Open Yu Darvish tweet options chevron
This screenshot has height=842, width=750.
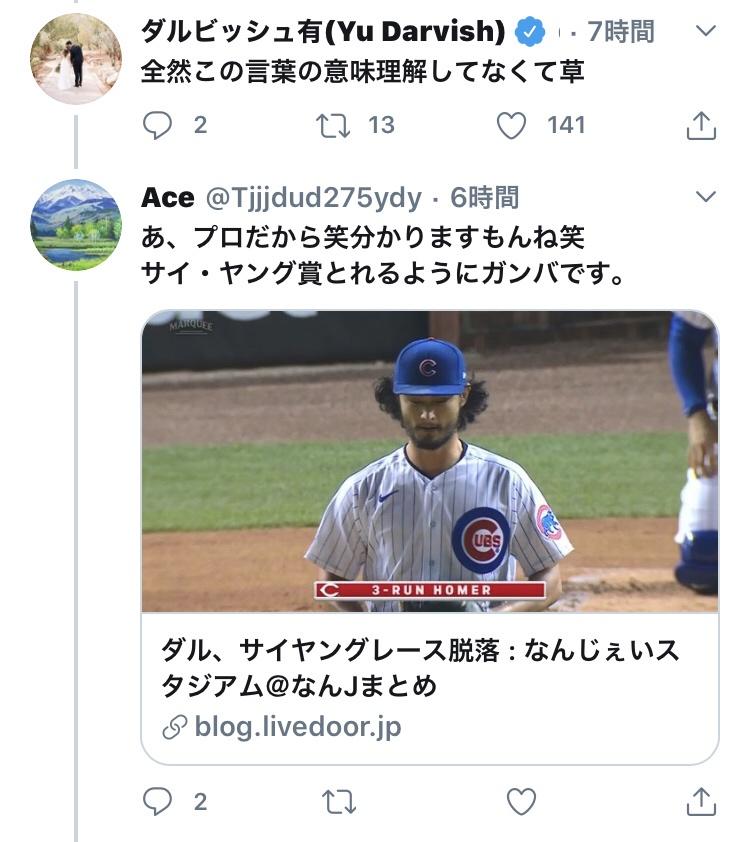pos(706,31)
